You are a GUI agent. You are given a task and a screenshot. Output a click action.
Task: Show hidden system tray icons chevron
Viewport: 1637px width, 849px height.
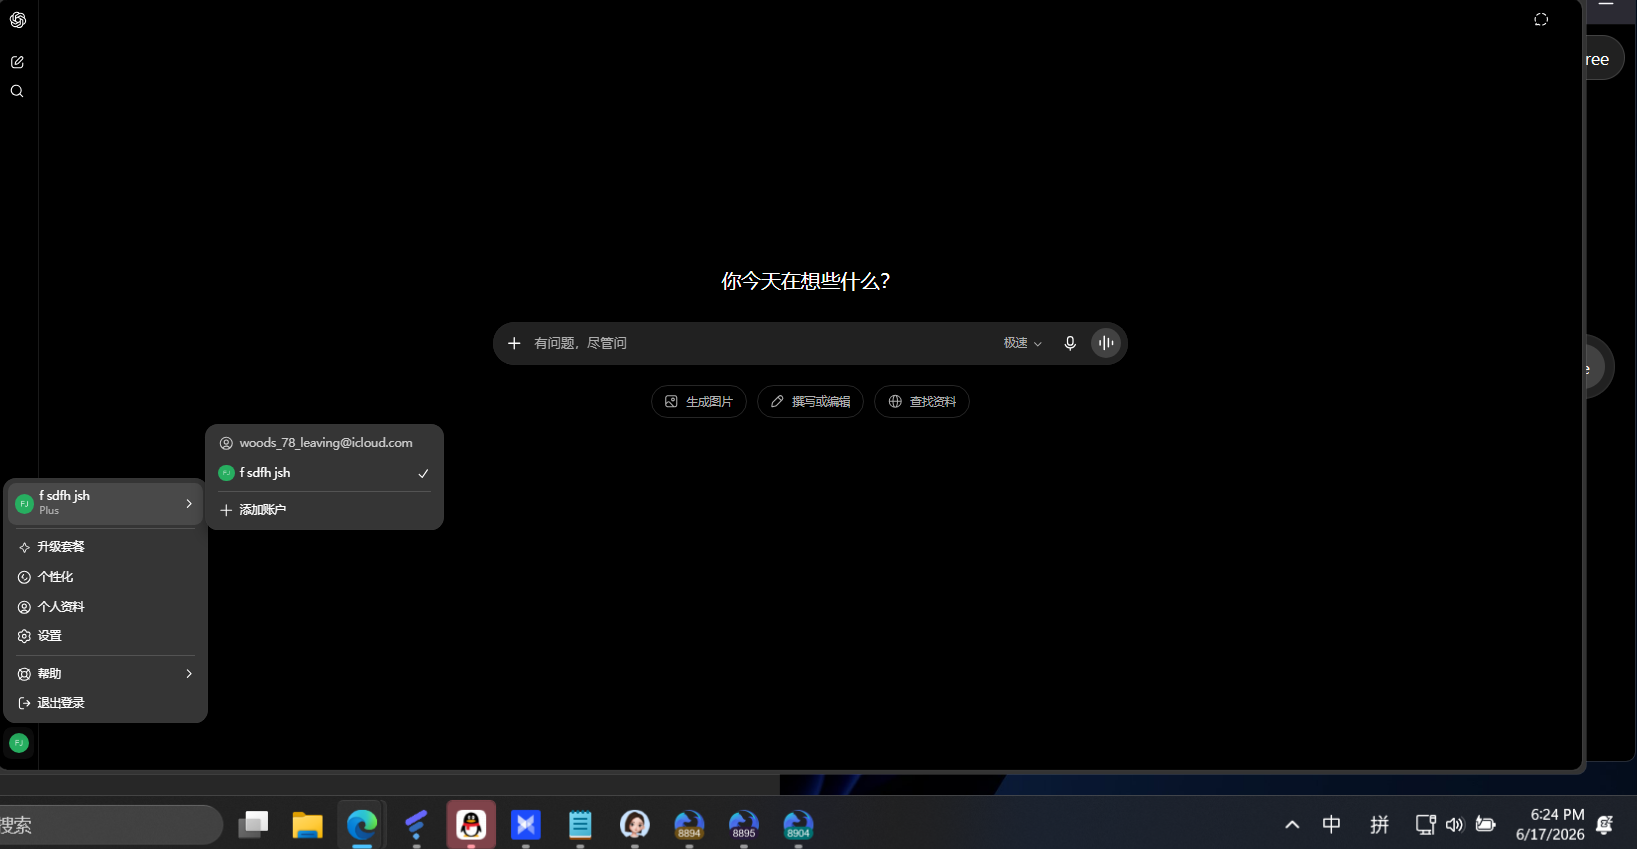click(x=1292, y=825)
